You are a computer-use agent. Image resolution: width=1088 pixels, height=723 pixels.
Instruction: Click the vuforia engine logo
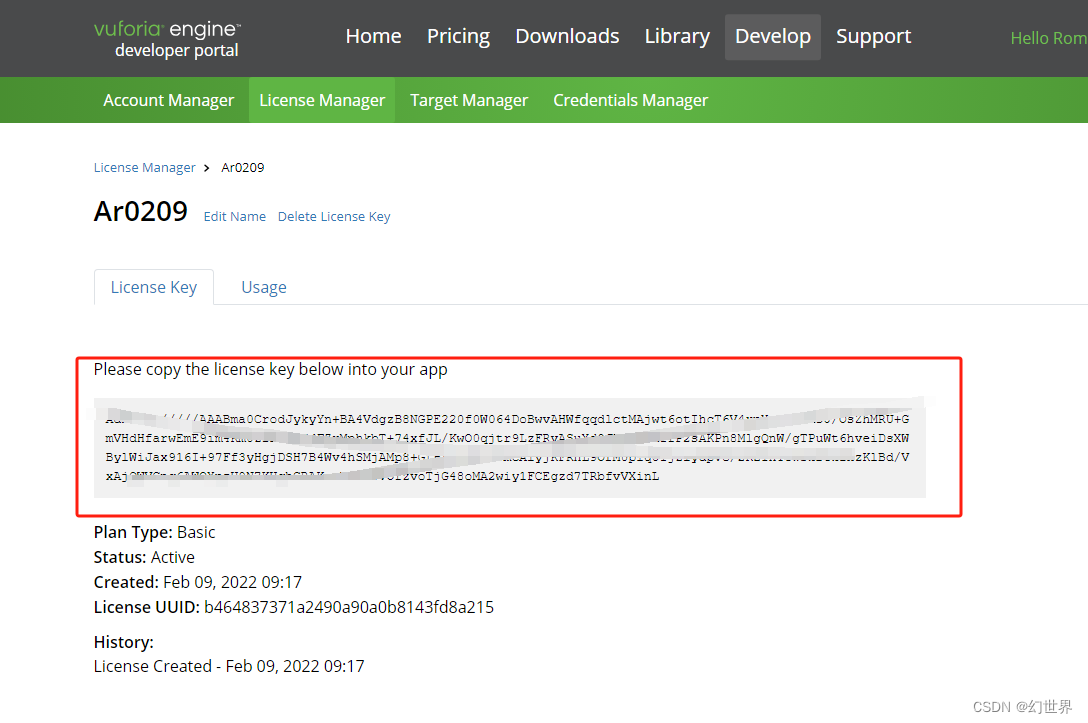[166, 37]
